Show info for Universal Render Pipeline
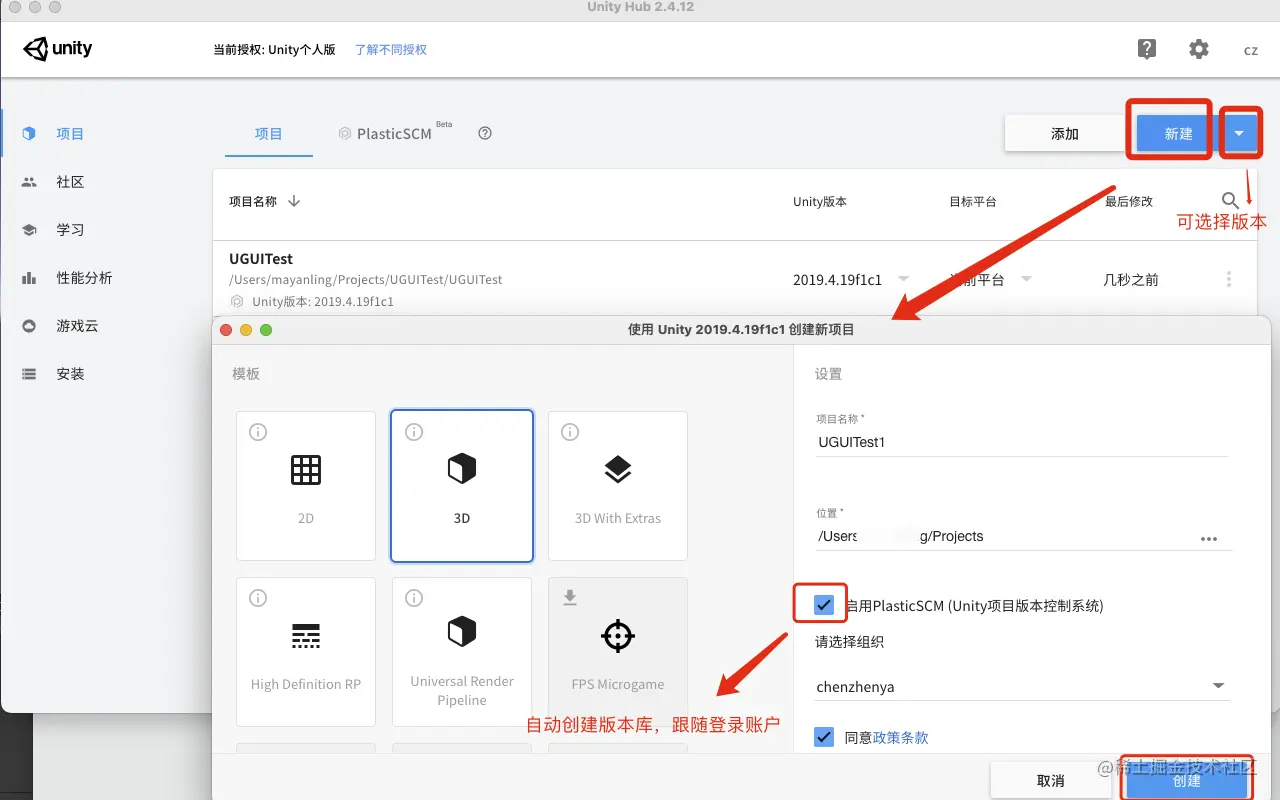 coord(414,598)
